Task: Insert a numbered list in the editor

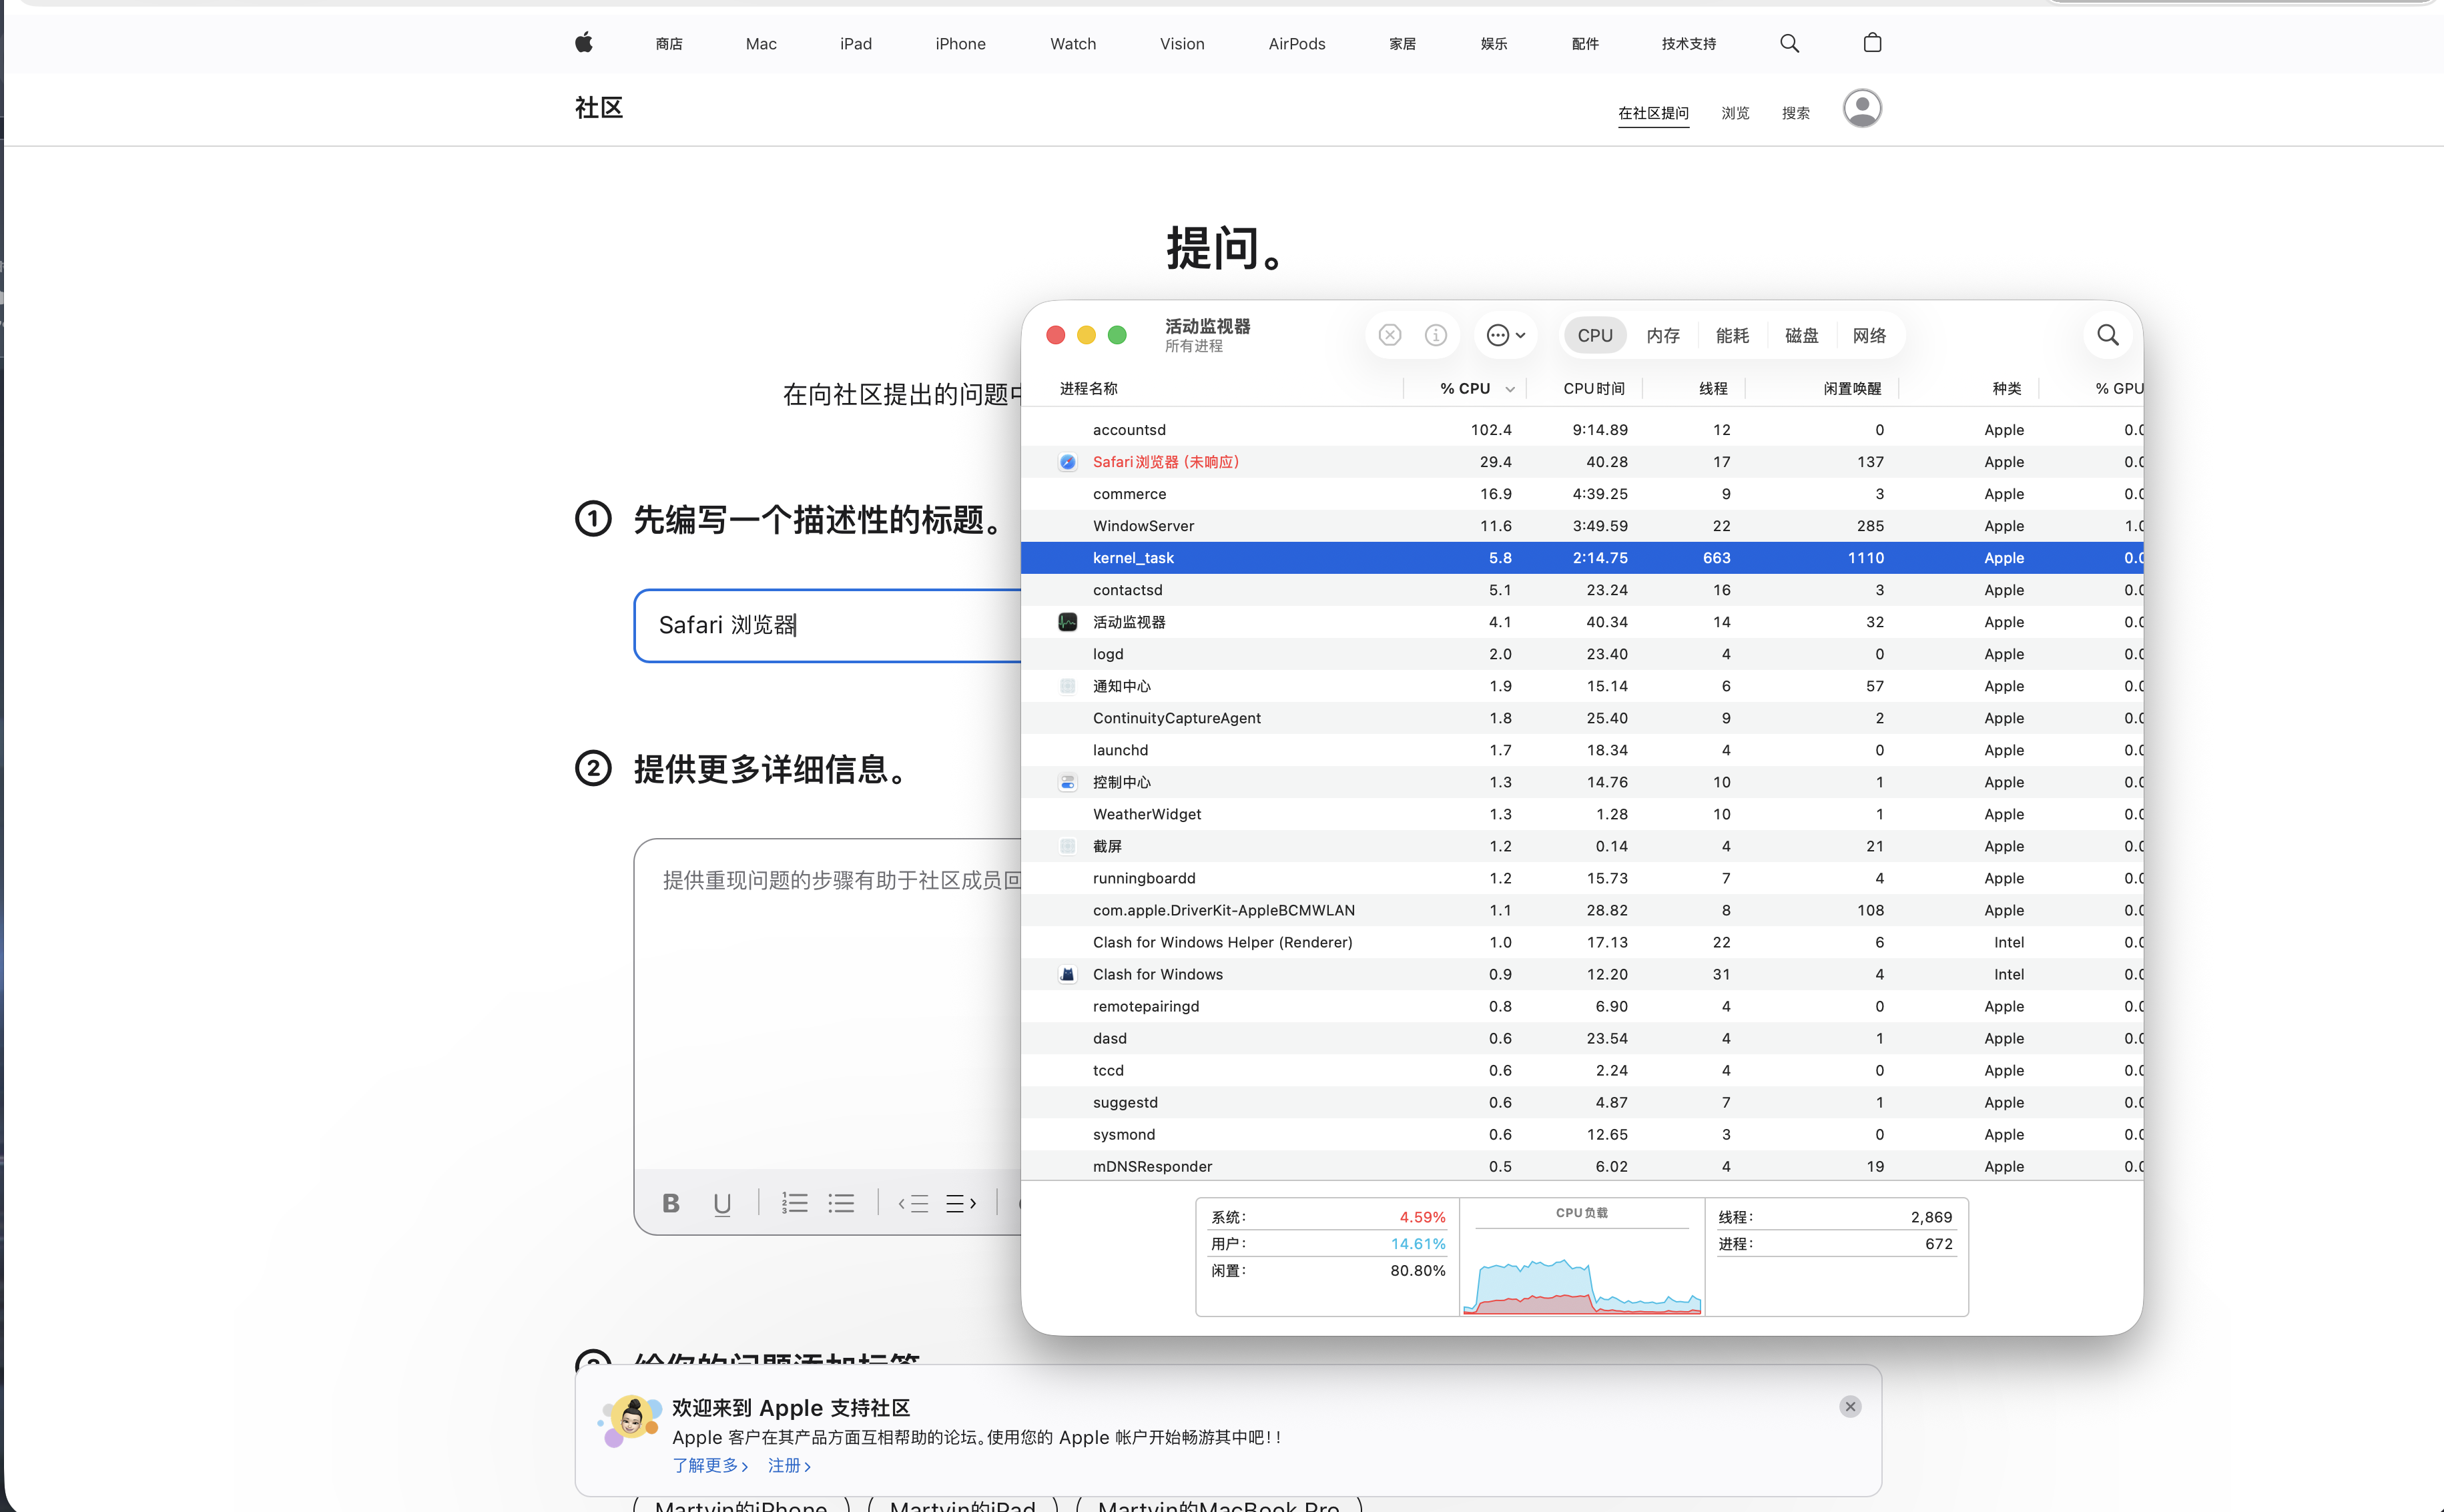Action: coord(794,1203)
